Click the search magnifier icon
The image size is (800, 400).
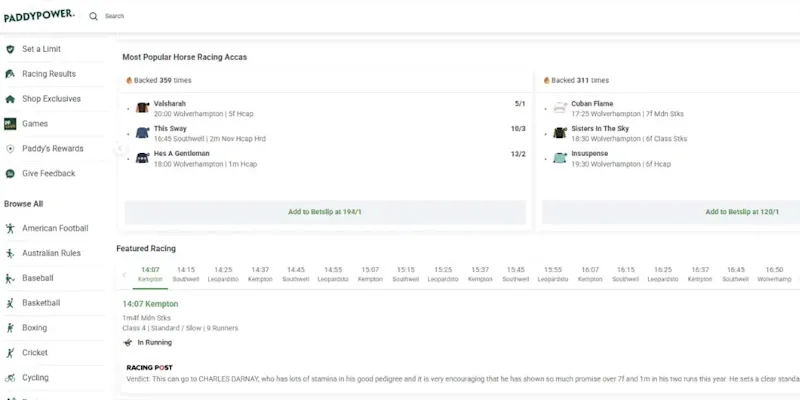[x=93, y=16]
